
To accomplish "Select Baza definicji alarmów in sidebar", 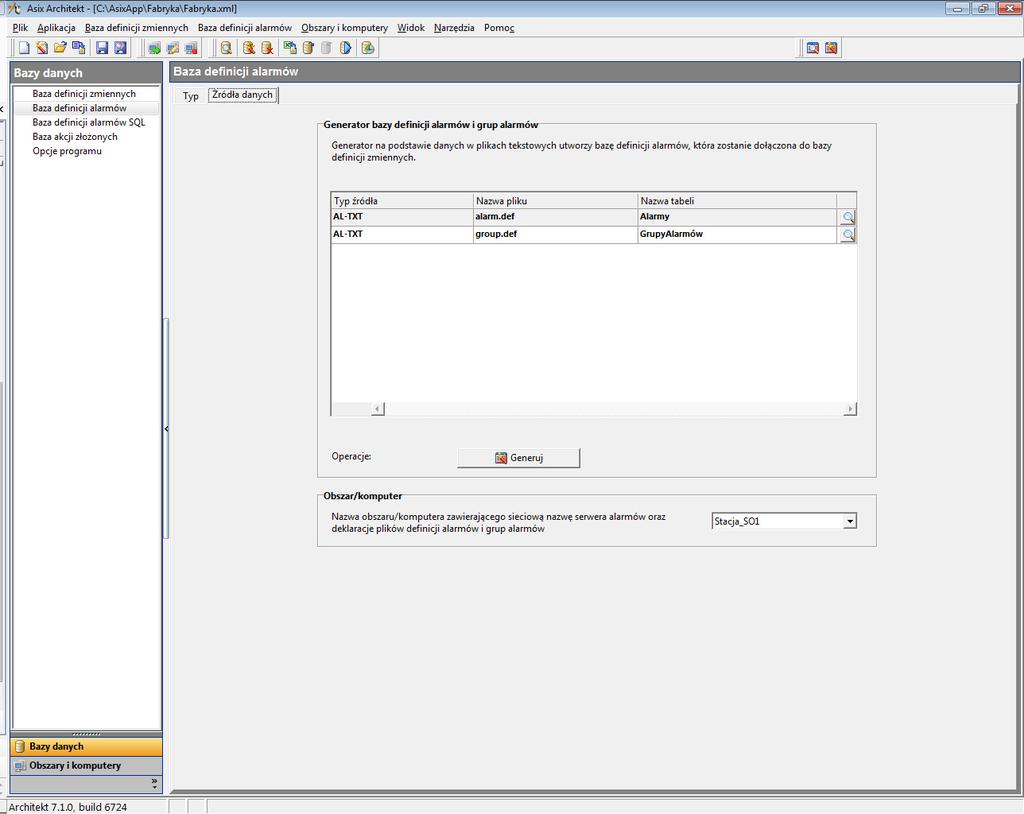I will pos(80,108).
